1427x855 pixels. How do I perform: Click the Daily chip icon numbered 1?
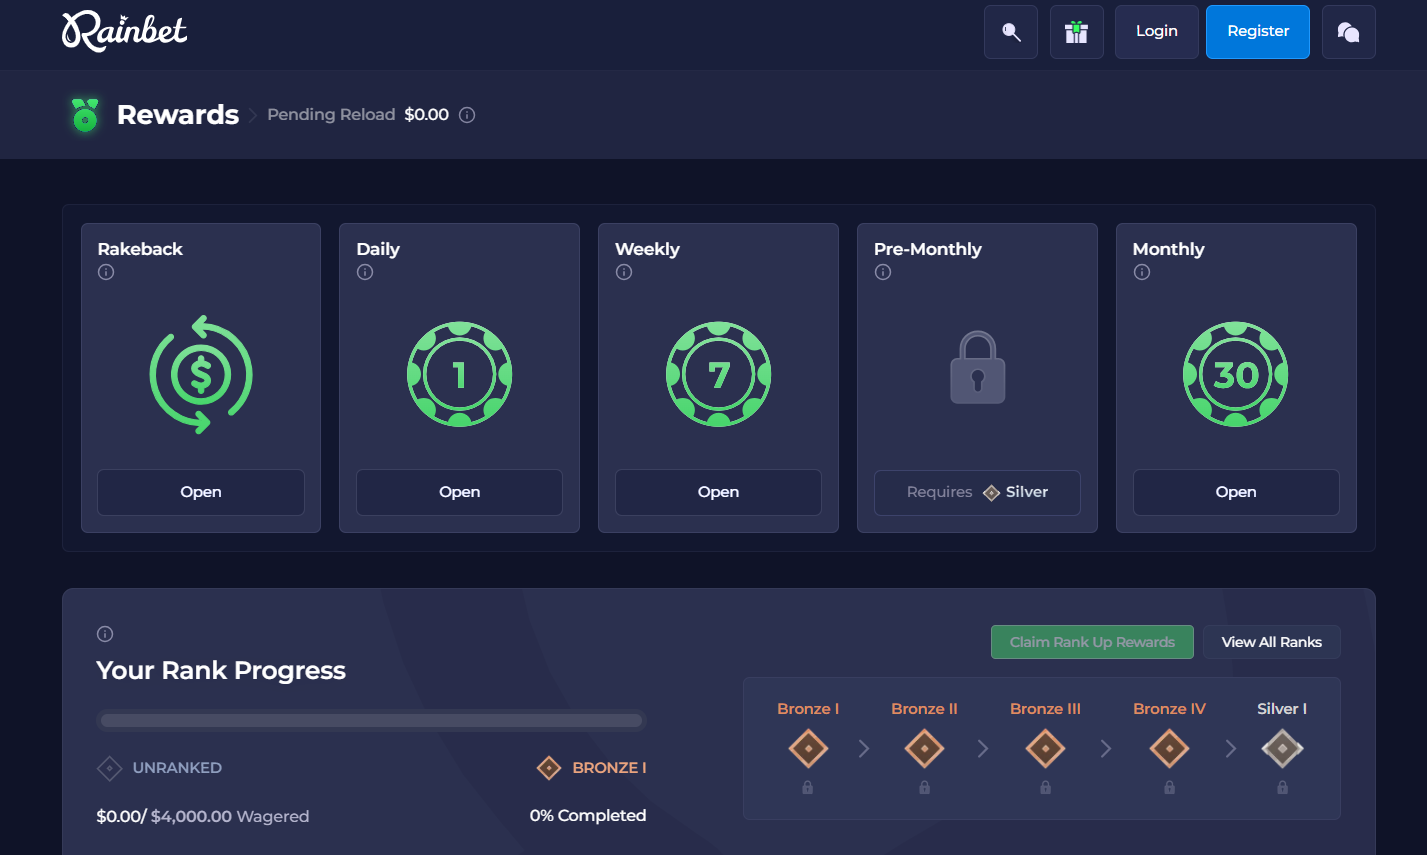pos(460,374)
